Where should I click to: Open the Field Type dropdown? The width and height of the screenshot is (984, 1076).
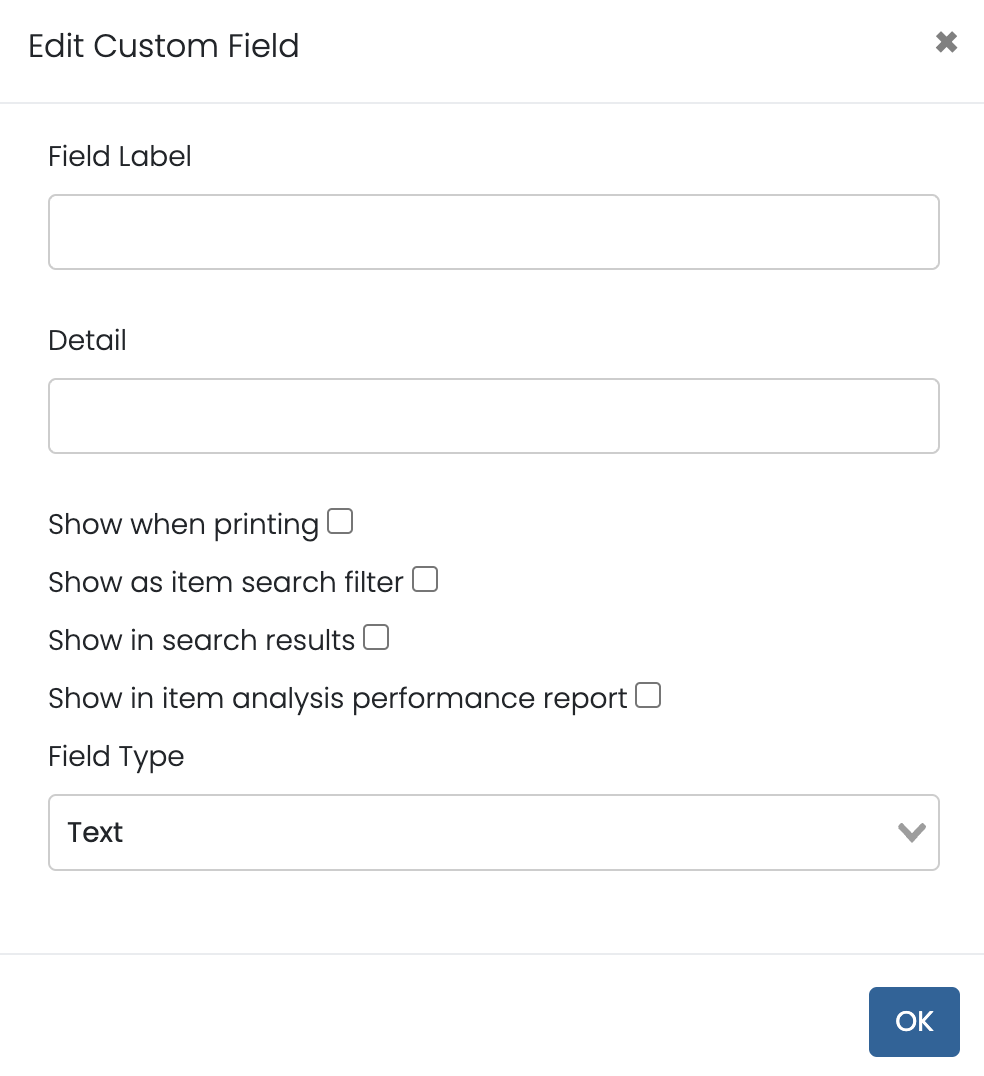coord(493,832)
